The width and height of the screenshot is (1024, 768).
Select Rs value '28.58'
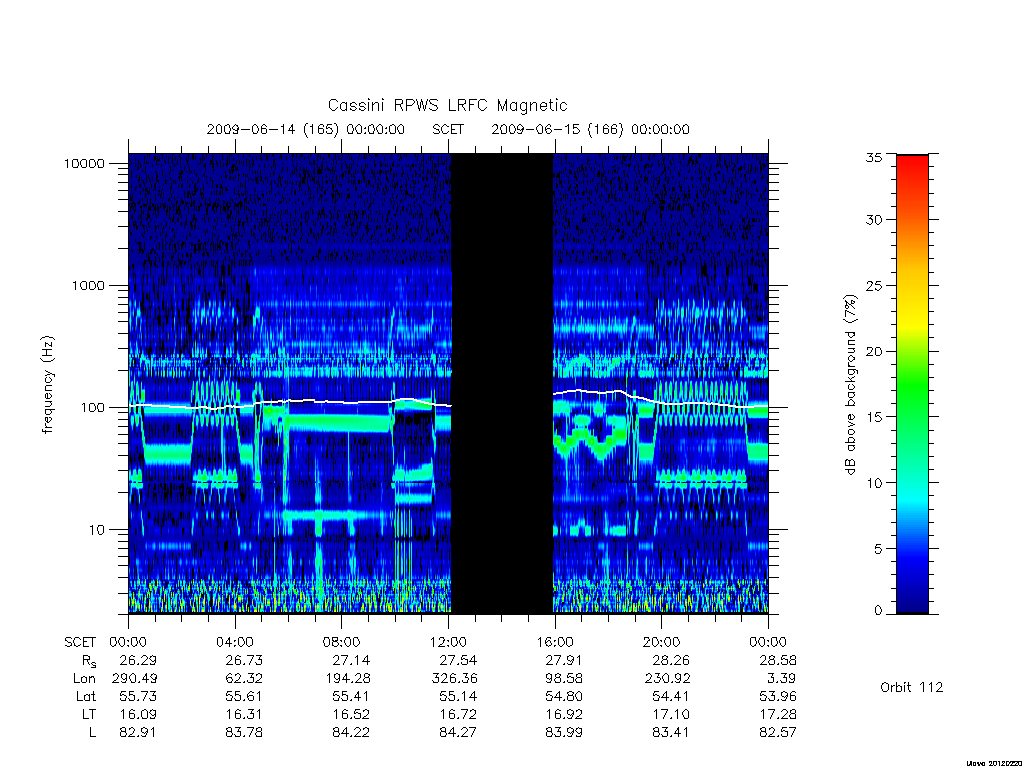[777, 660]
